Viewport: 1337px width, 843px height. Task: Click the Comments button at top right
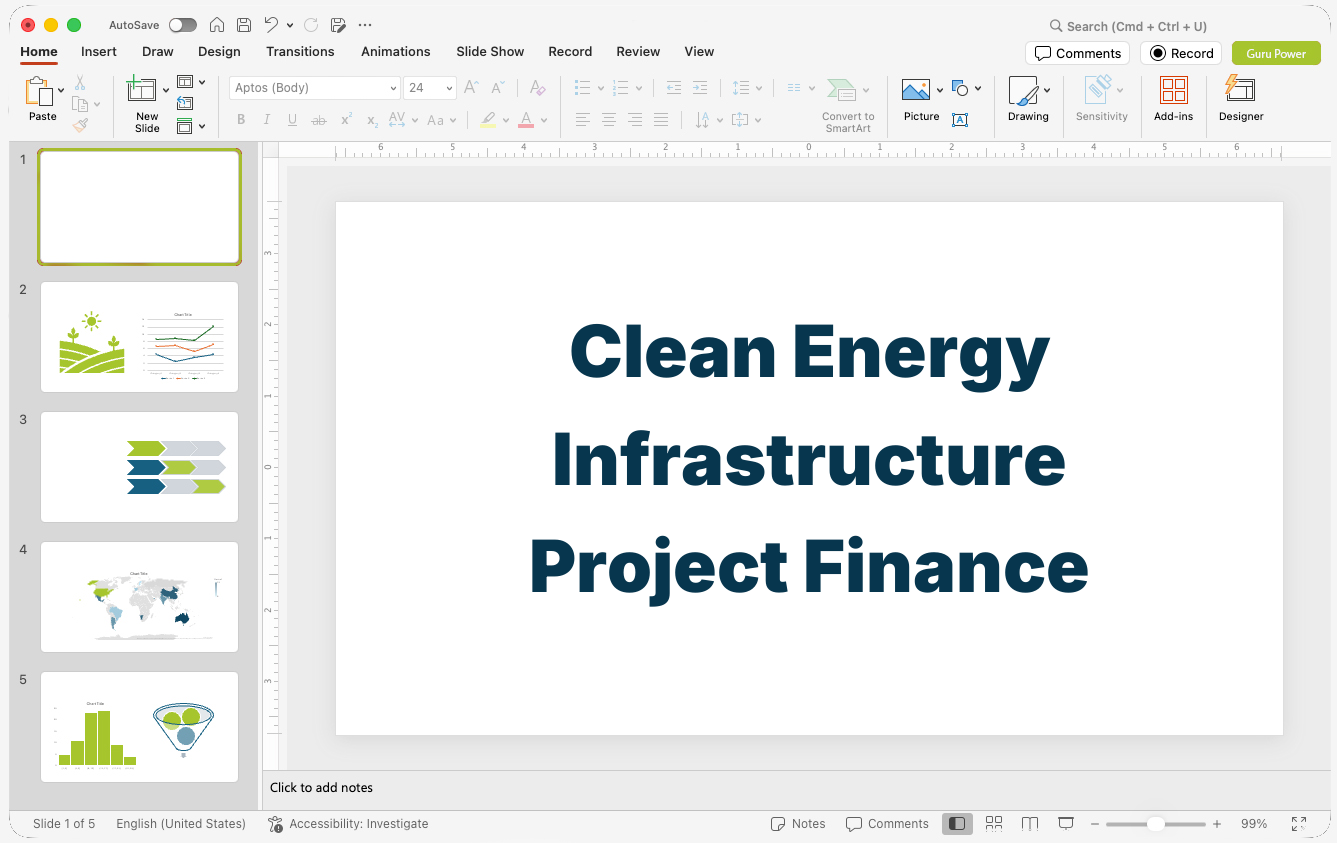pos(1077,53)
